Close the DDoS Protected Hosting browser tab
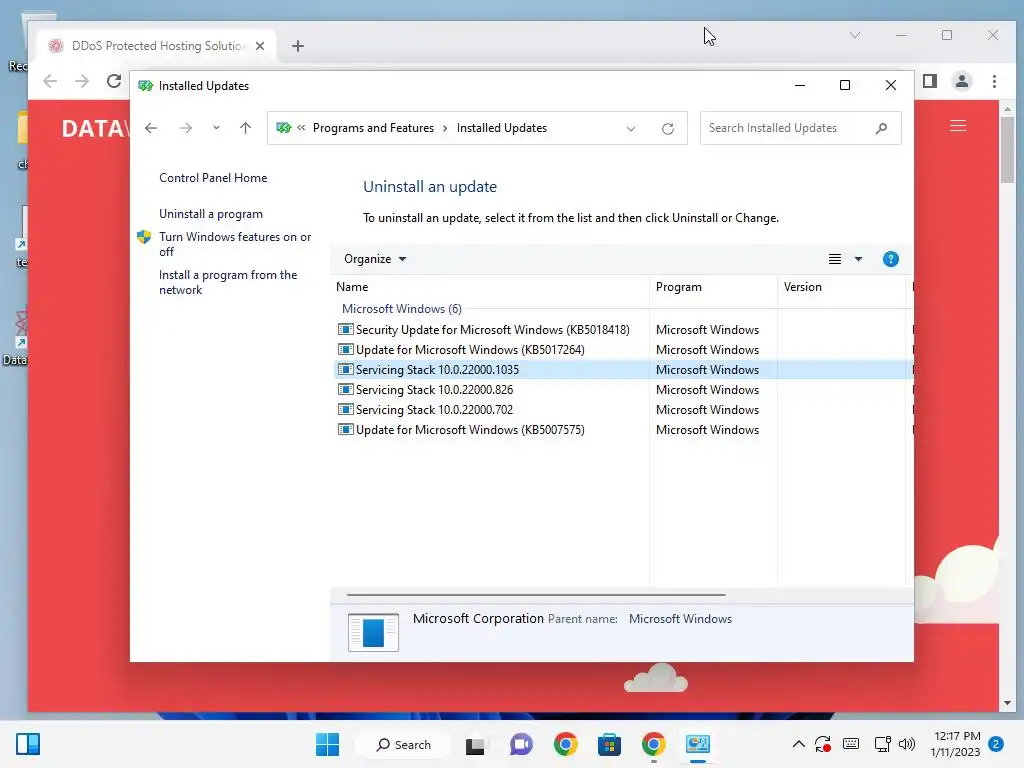 260,46
